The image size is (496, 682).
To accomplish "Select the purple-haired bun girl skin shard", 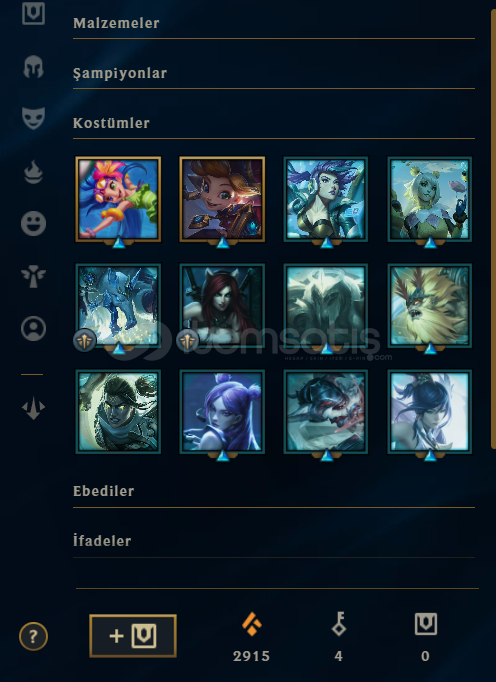I will point(222,411).
